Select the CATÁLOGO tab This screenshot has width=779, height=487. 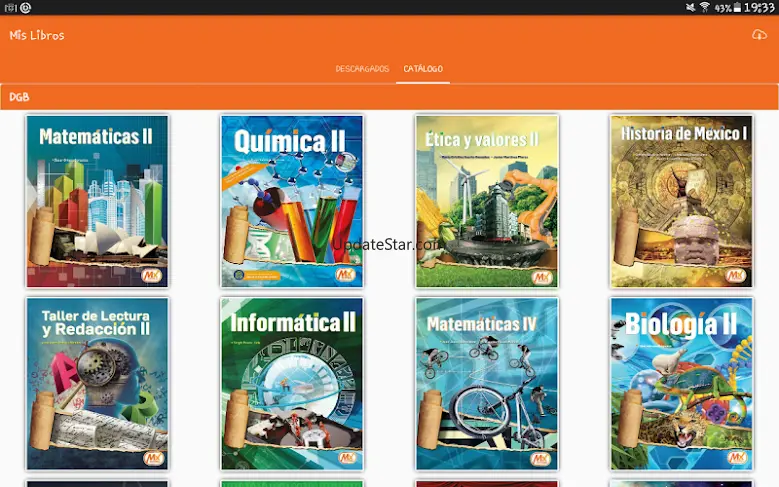click(x=423, y=69)
